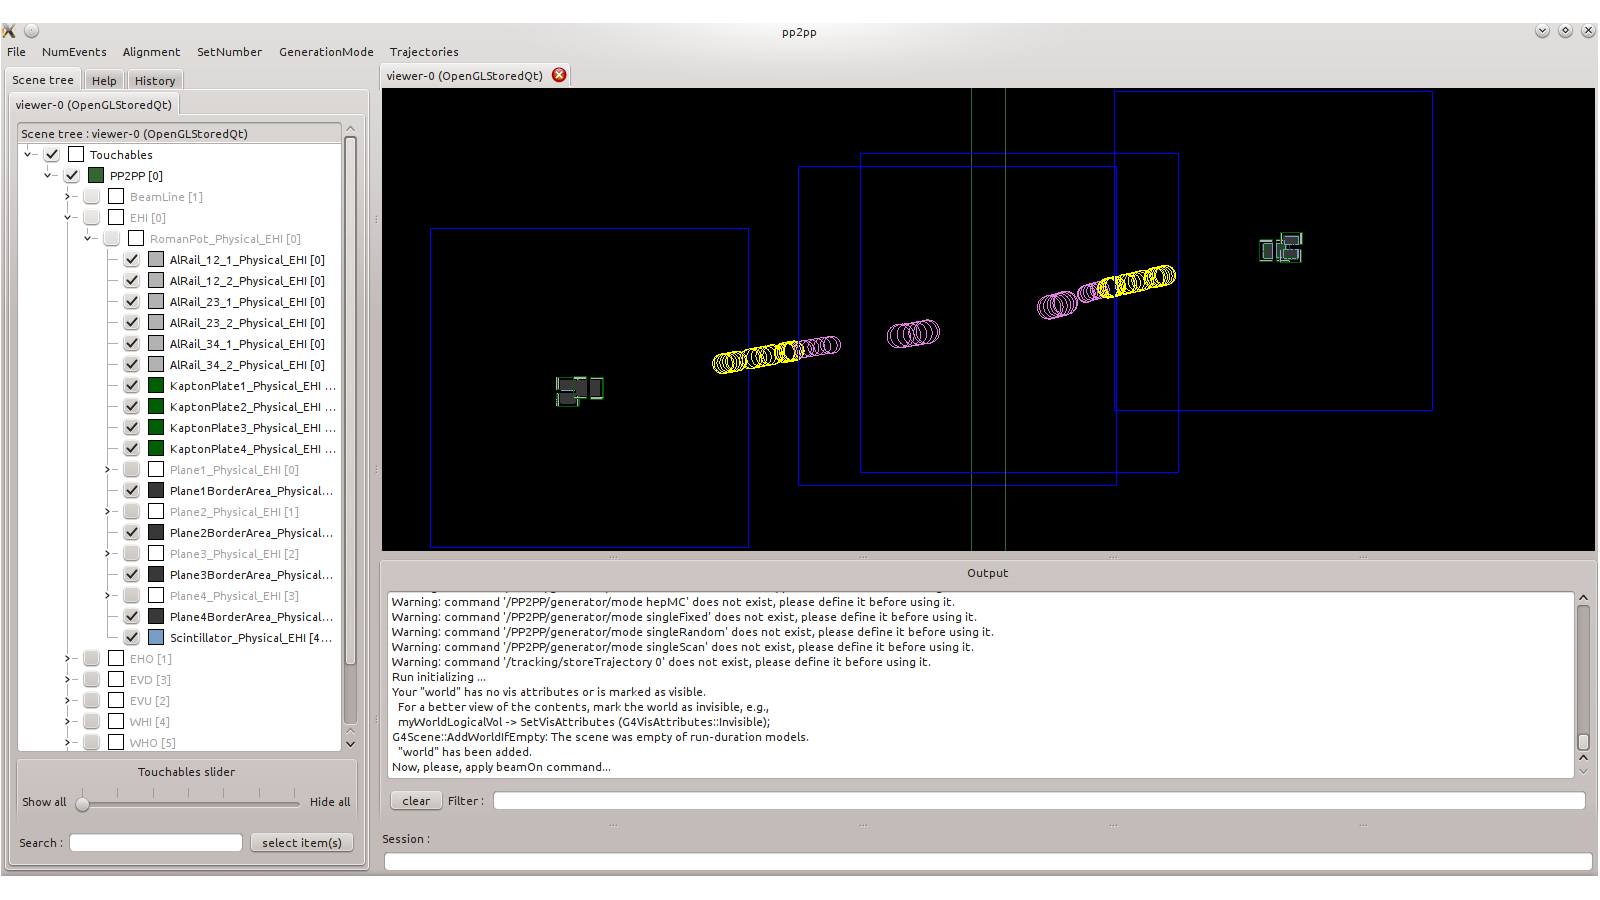Viewport: 1600px width, 900px height.
Task: Uncheck KaptonPlate2_Physical_EHI checkbox
Action: pyautogui.click(x=132, y=407)
